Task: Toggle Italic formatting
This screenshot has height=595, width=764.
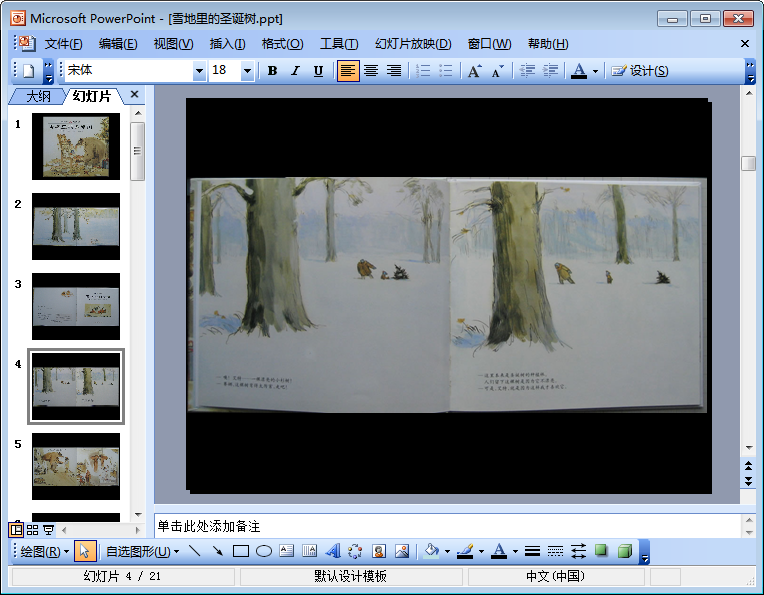Action: coord(295,71)
